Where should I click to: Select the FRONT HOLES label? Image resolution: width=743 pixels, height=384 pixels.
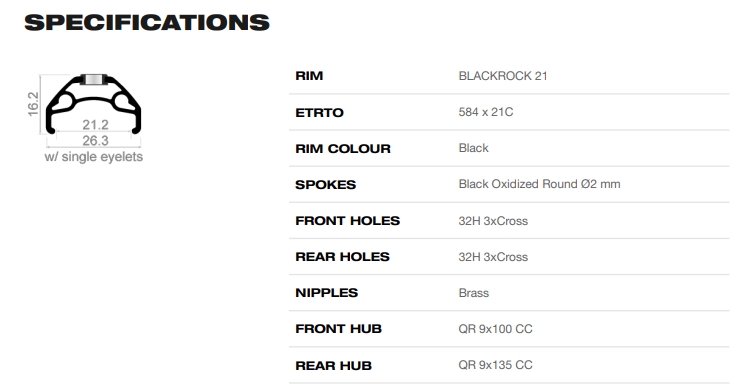[347, 221]
